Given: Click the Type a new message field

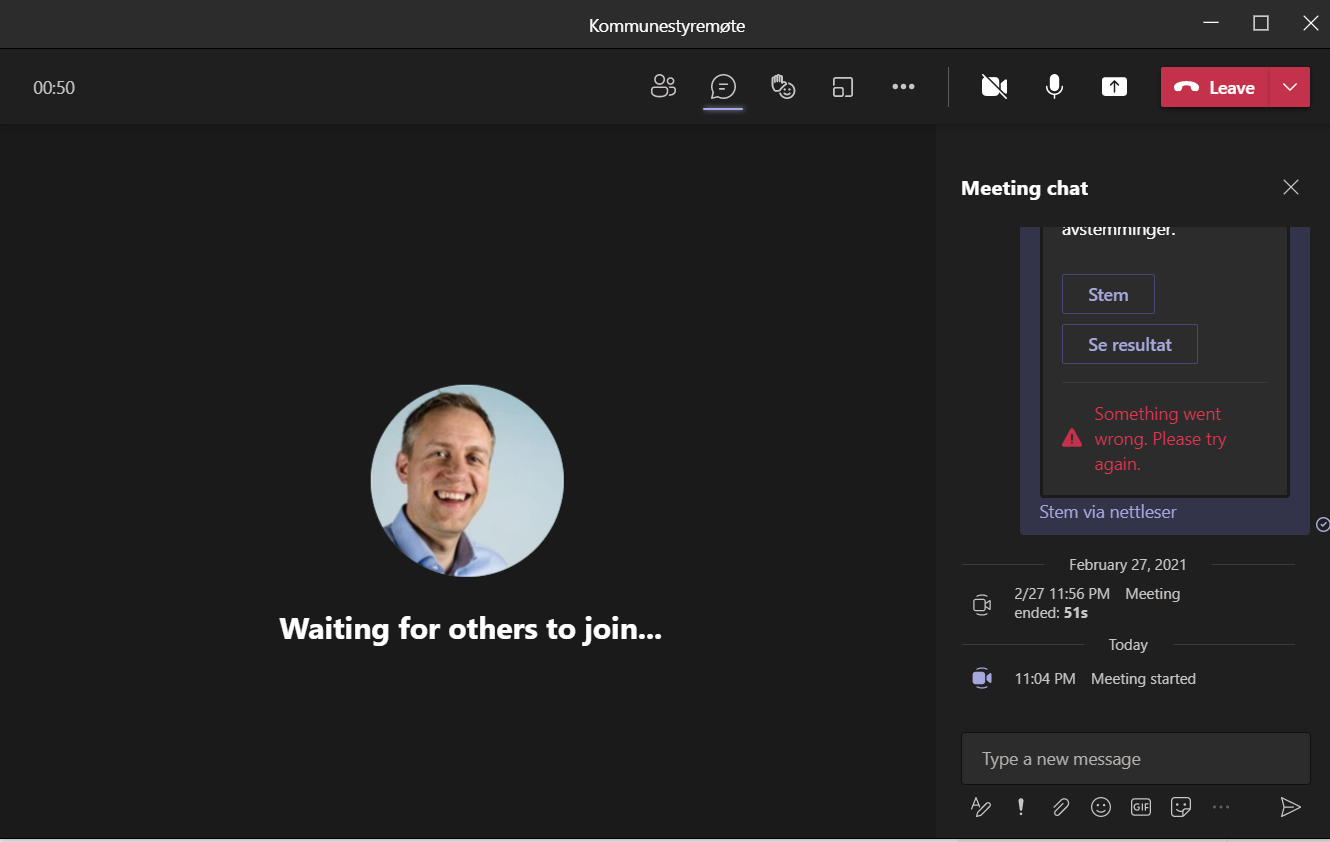Looking at the screenshot, I should 1135,758.
